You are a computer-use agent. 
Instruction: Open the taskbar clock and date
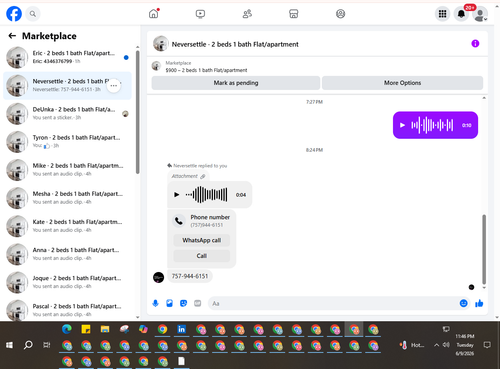tap(465, 345)
